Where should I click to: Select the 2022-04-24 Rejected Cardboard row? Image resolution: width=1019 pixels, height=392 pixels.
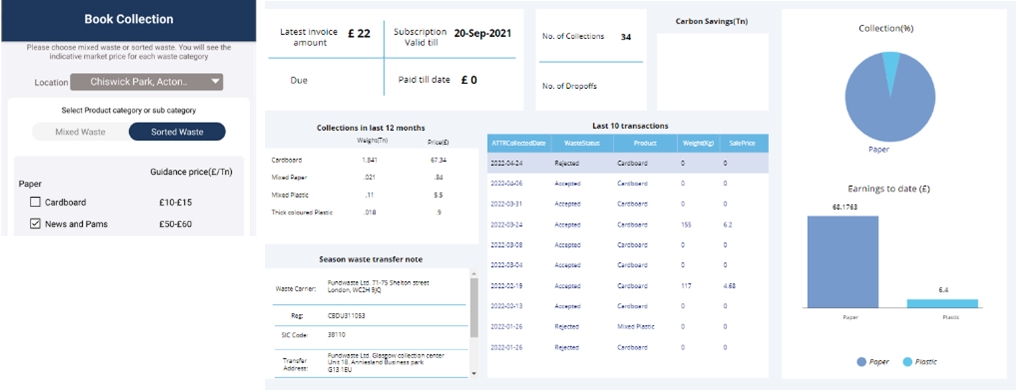point(628,163)
